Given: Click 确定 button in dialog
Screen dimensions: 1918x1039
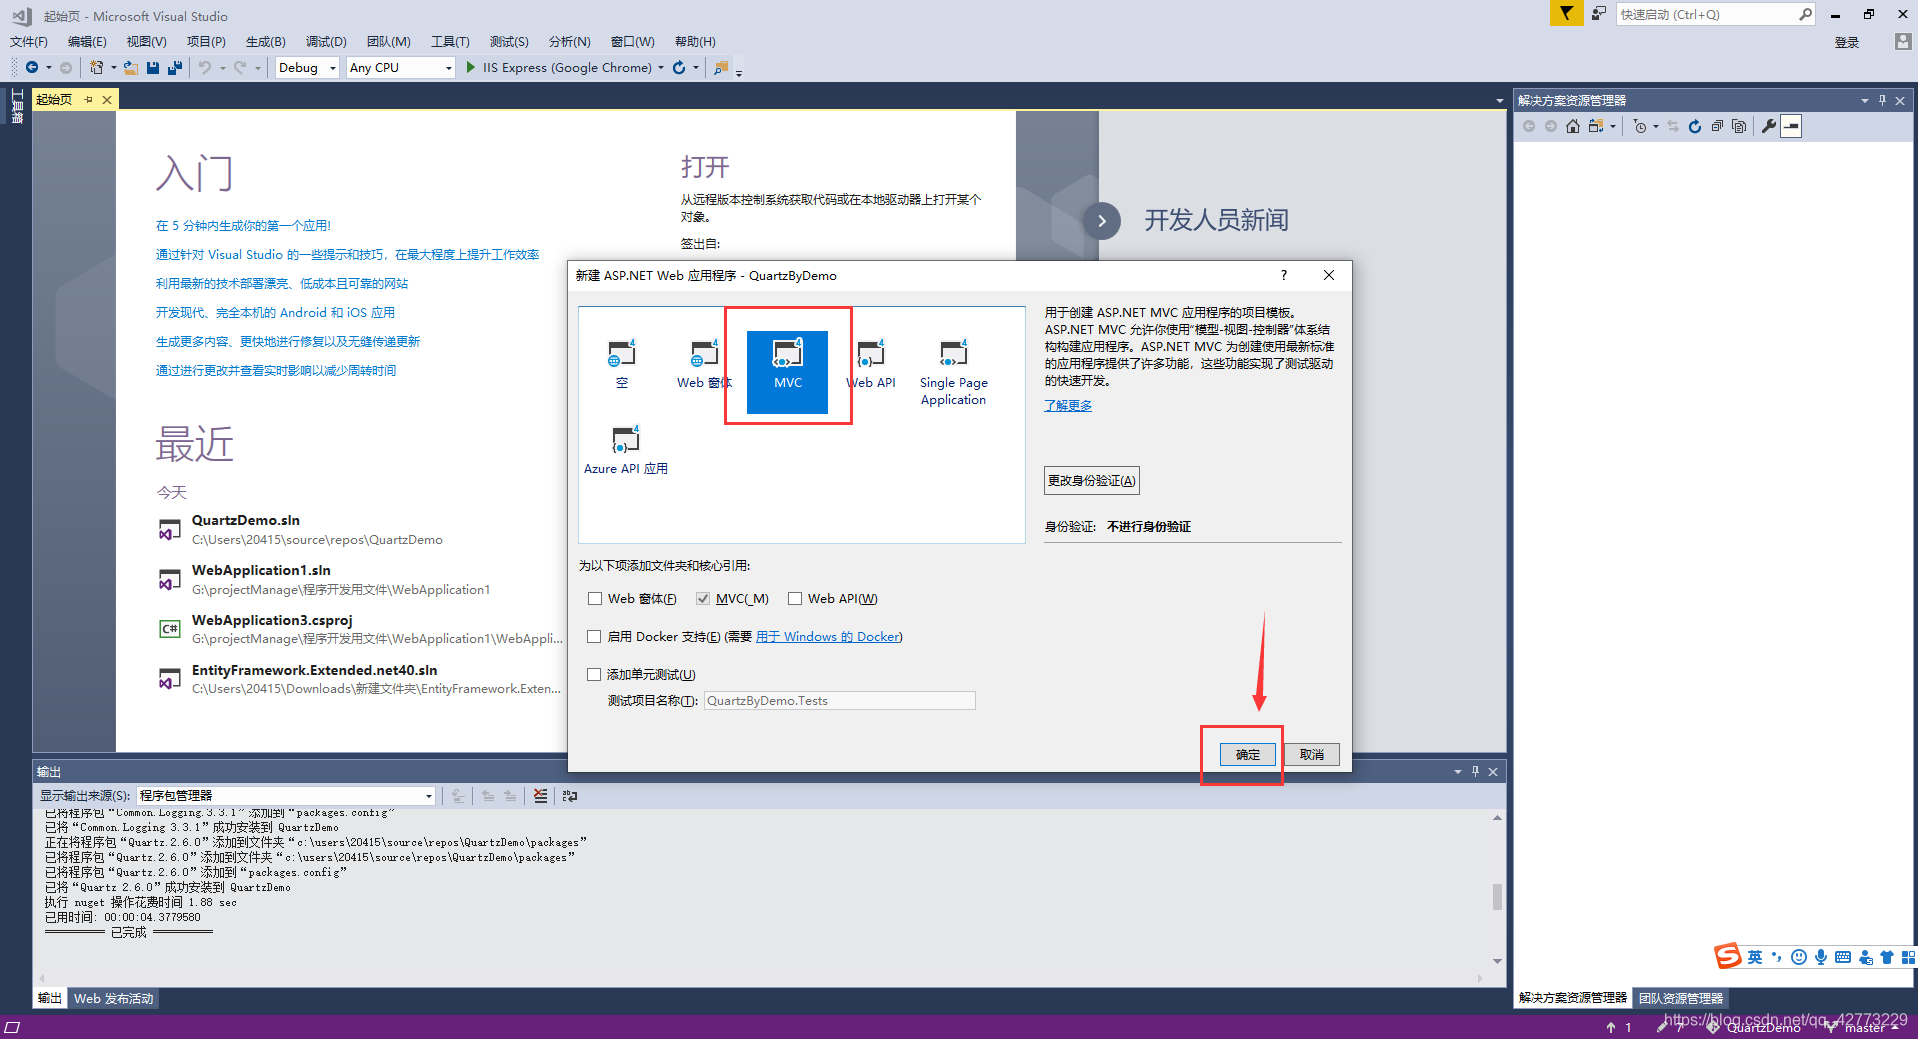Looking at the screenshot, I should coord(1248,755).
